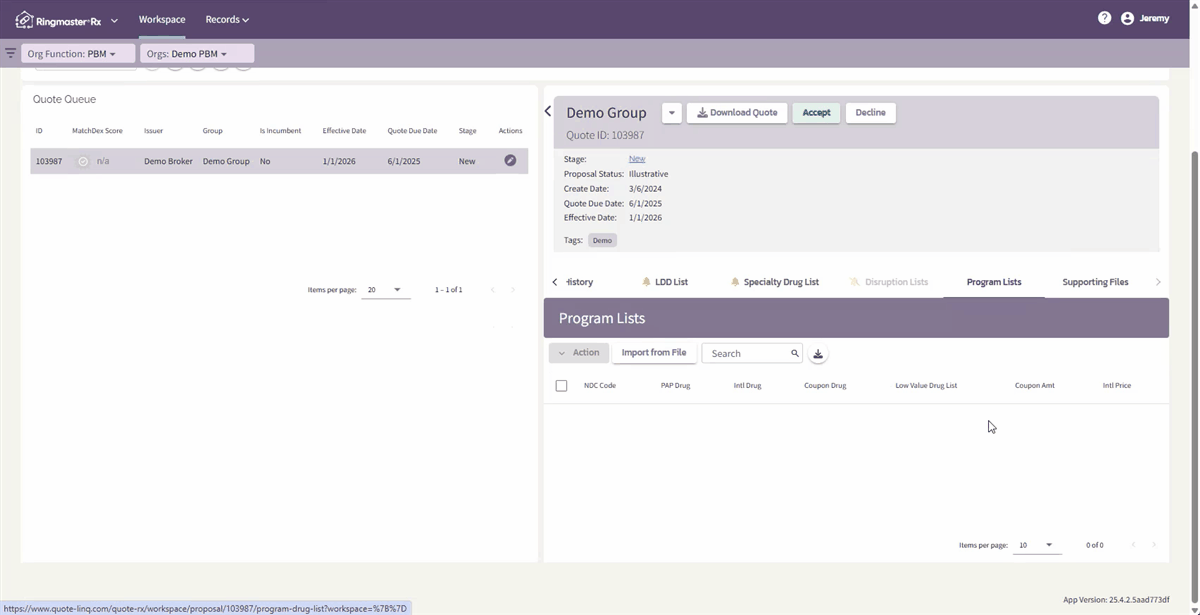Click the Demo Broker issuer cell
Viewport: 1200px width, 615px height.
coord(168,161)
